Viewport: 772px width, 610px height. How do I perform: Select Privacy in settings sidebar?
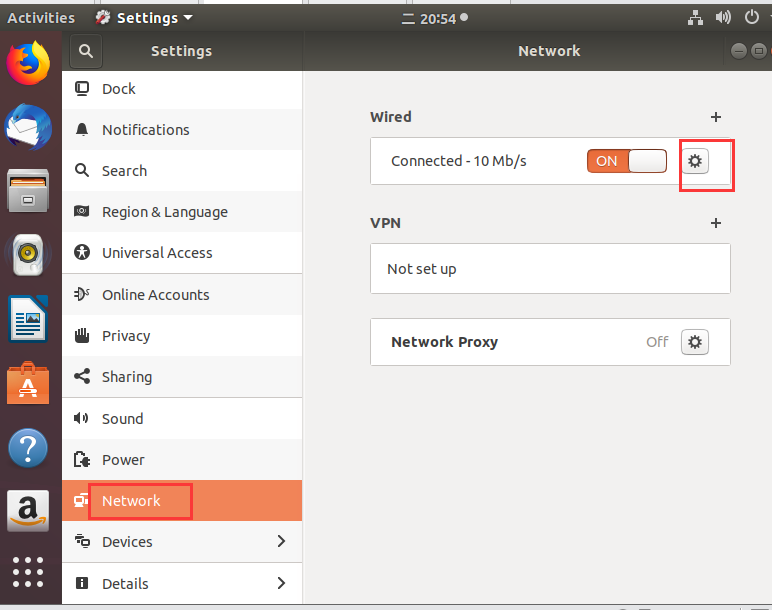[182, 336]
